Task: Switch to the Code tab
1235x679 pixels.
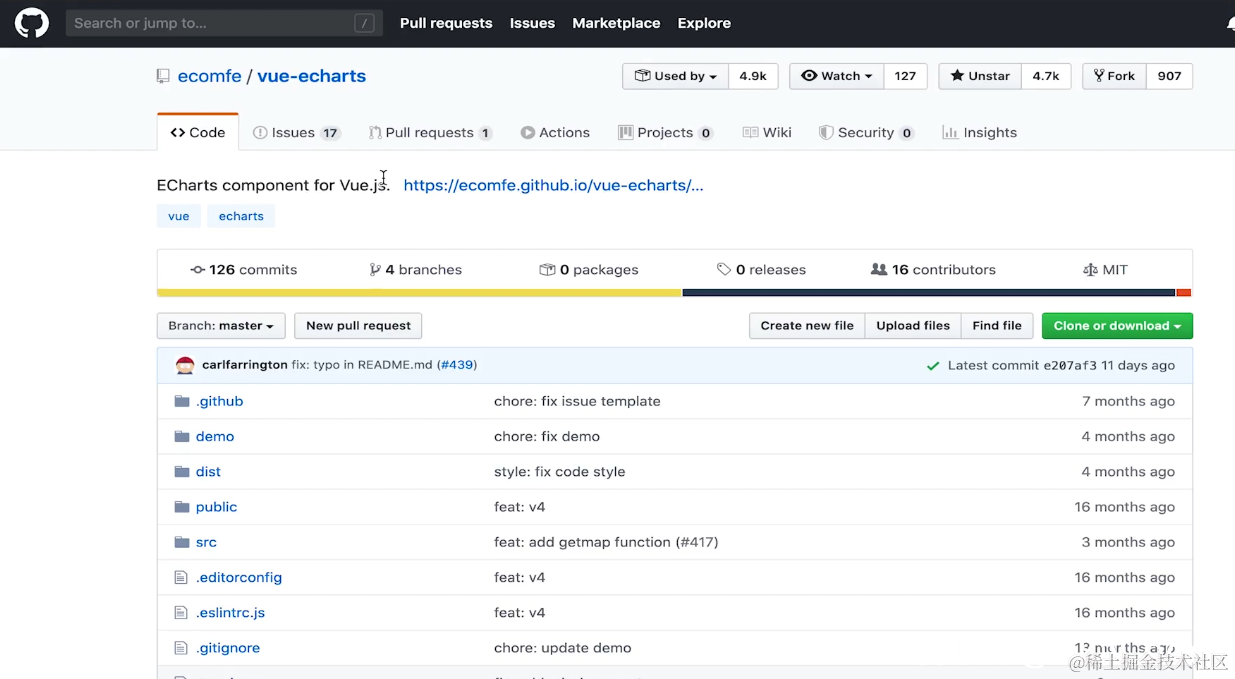Action: [198, 133]
